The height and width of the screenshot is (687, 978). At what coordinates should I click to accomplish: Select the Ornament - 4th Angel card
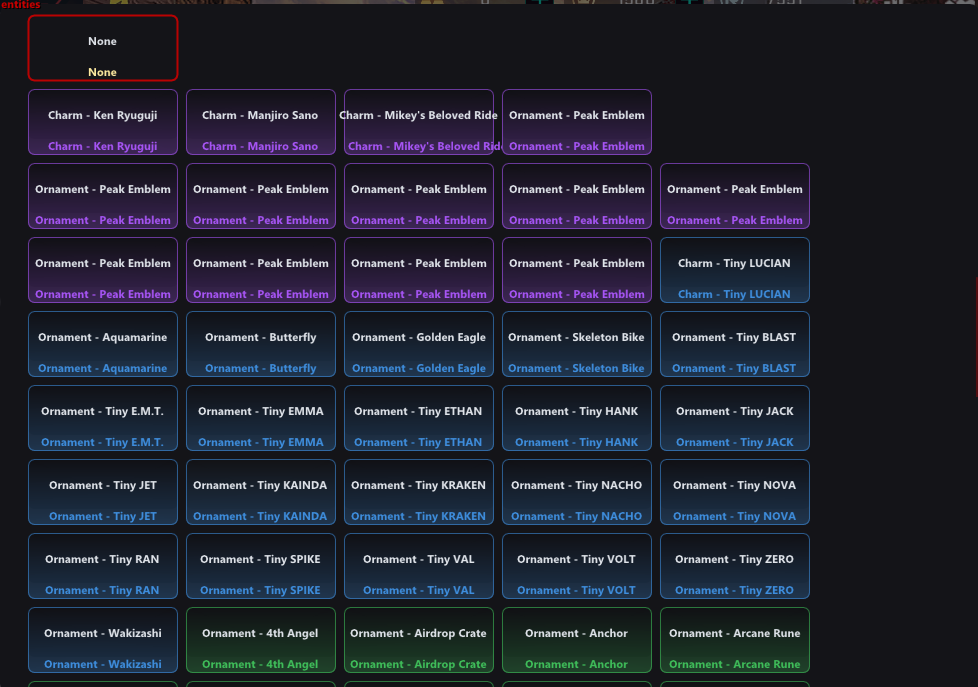pyautogui.click(x=261, y=640)
